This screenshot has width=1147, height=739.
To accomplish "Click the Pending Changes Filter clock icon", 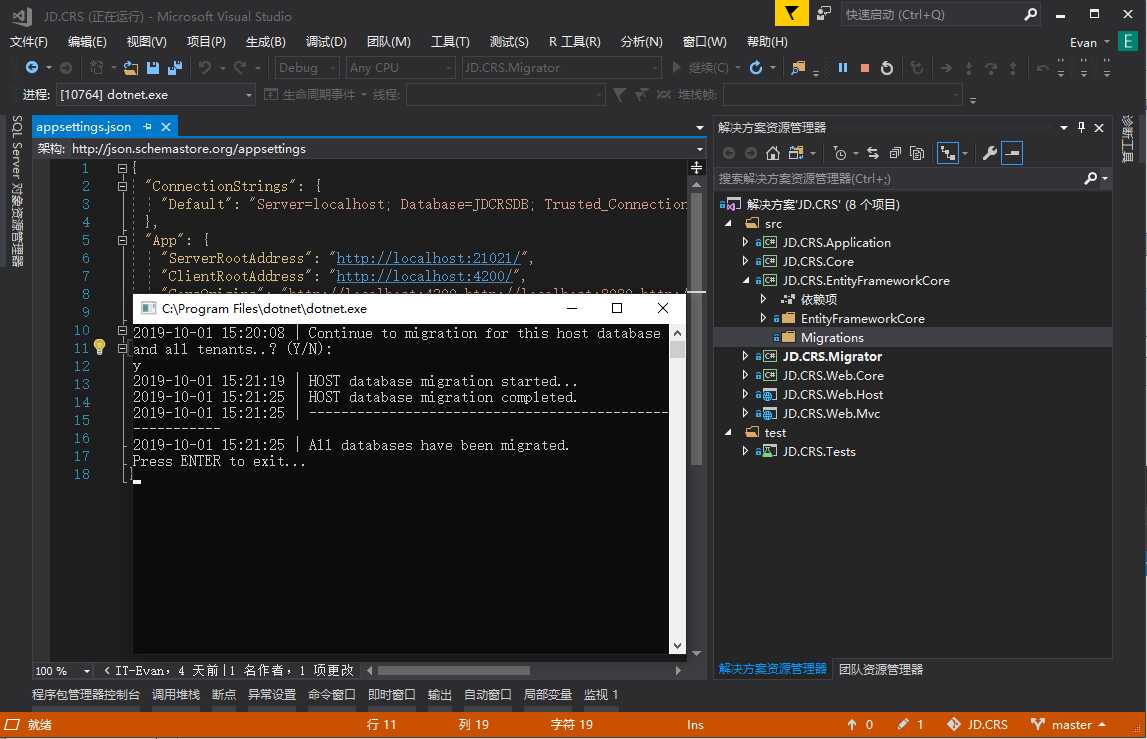I will (840, 153).
